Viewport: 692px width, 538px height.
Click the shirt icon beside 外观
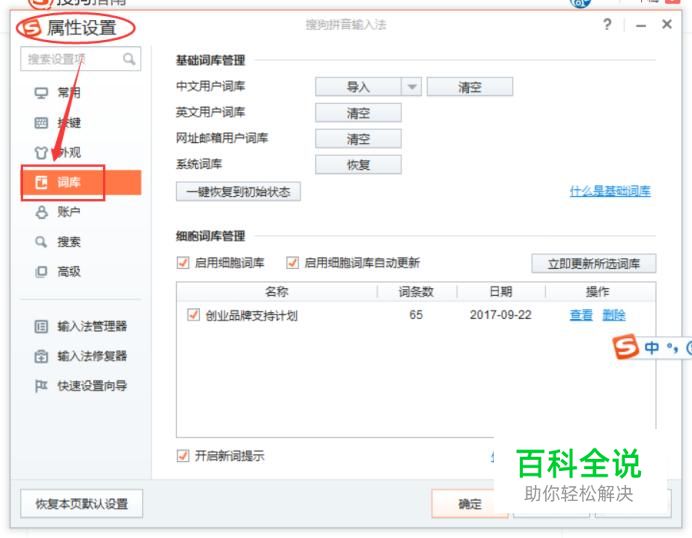point(41,153)
